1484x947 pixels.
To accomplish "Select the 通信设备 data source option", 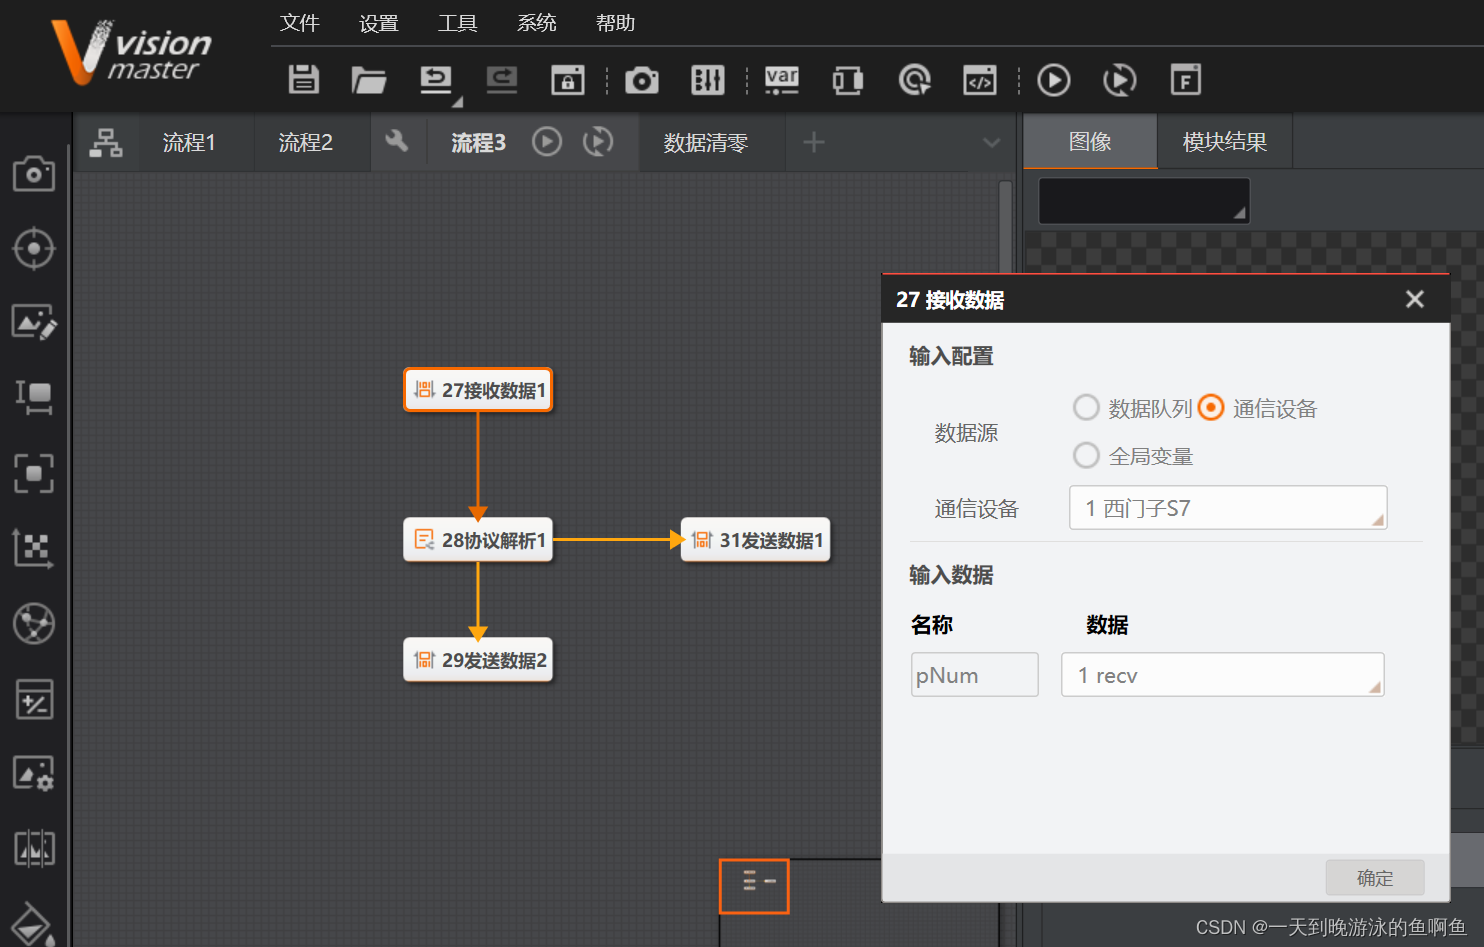I will (x=1211, y=408).
